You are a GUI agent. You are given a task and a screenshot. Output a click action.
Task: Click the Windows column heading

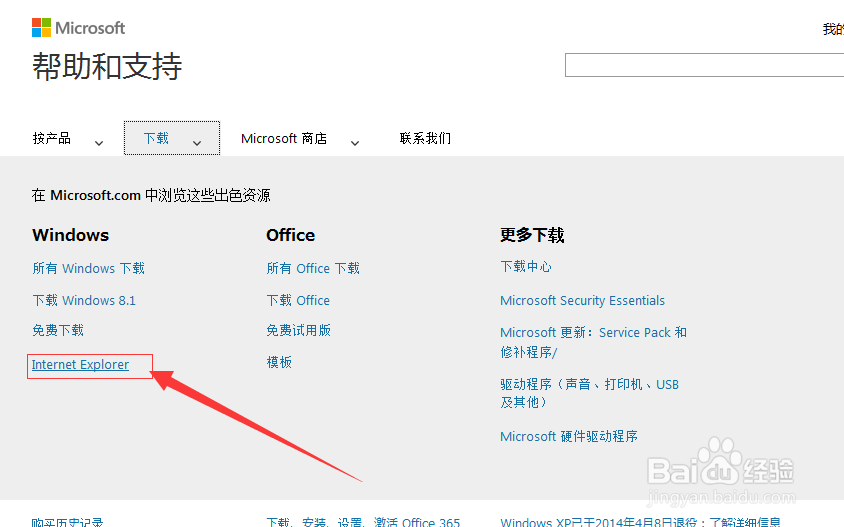coord(71,235)
